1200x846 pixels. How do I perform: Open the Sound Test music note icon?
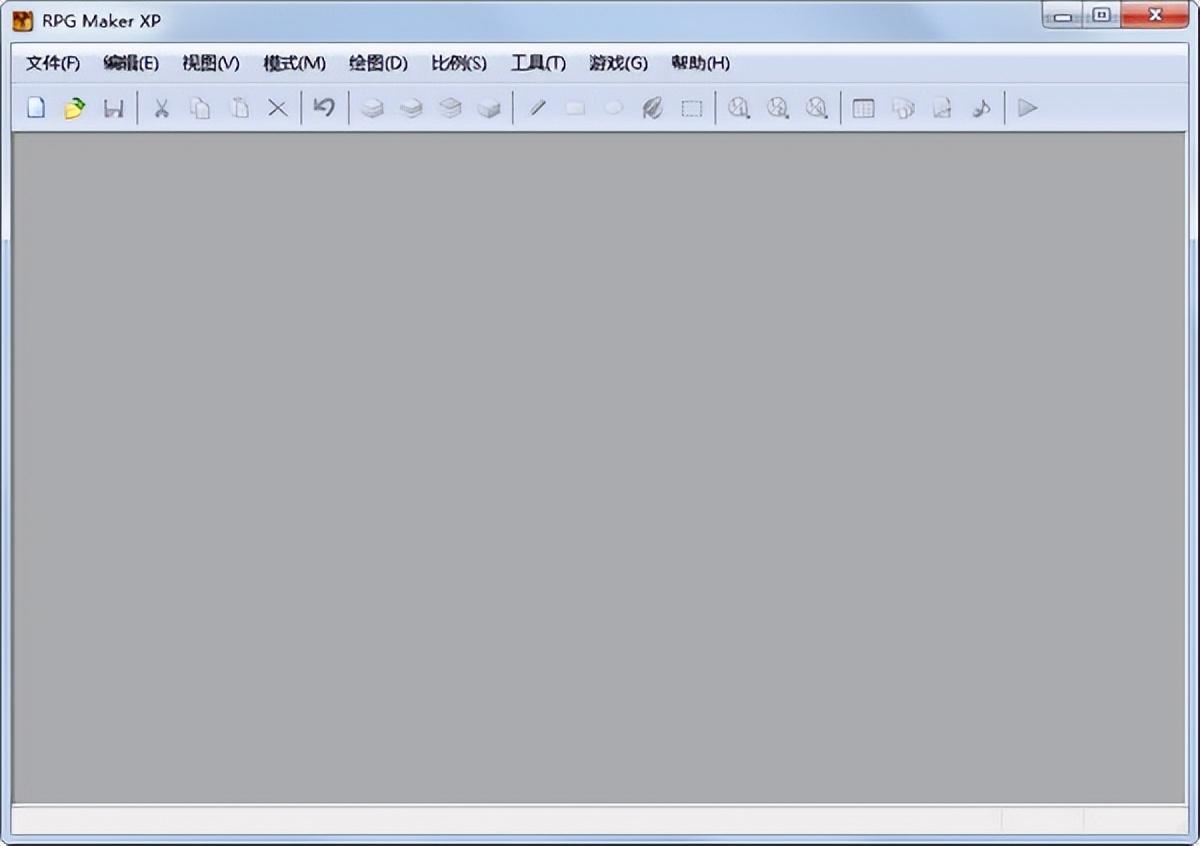981,108
